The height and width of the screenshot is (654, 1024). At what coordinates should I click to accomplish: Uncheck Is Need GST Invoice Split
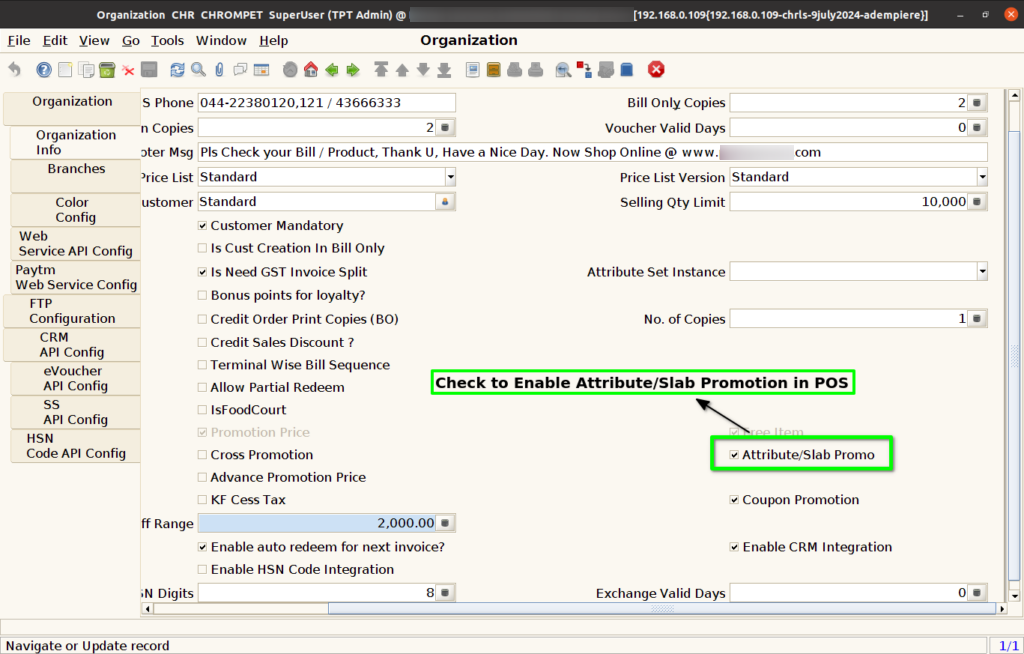coord(202,272)
